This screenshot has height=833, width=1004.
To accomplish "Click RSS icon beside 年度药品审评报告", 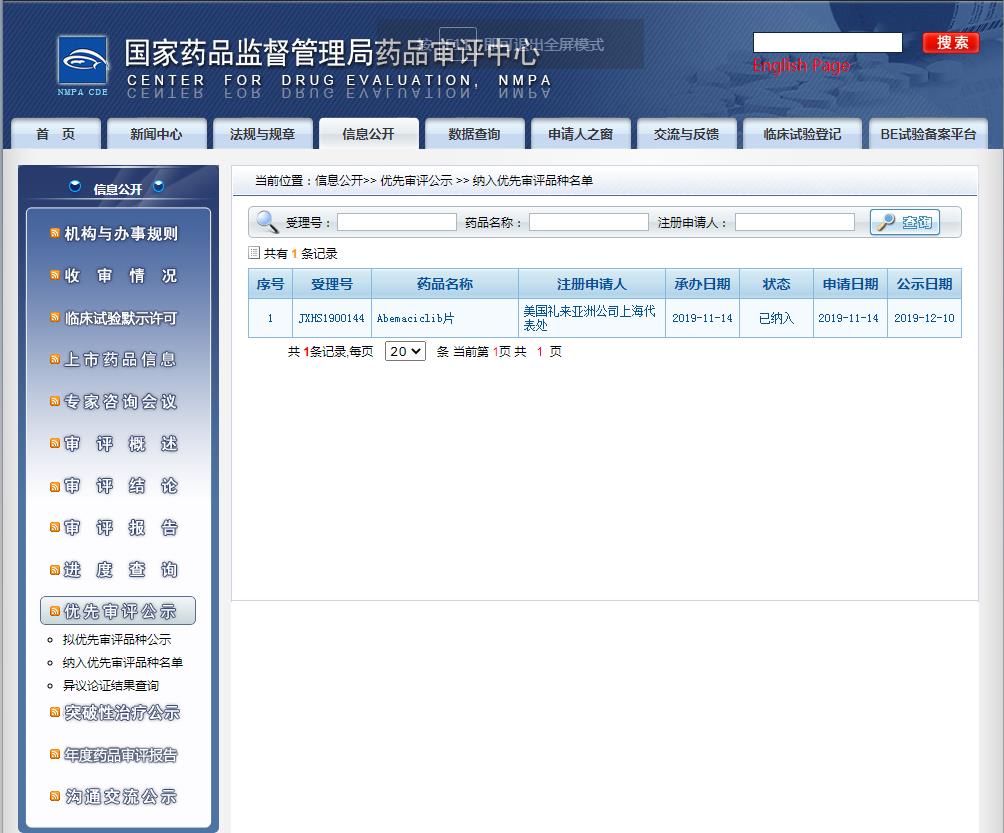I will [x=55, y=754].
